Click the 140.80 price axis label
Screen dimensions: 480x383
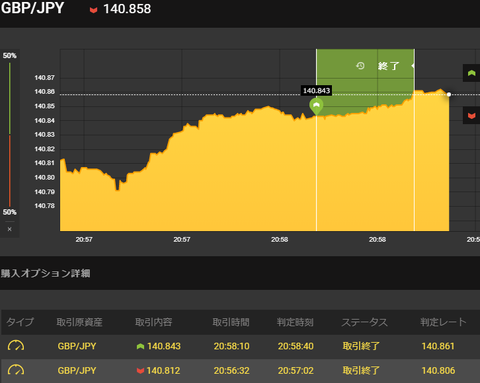(44, 177)
